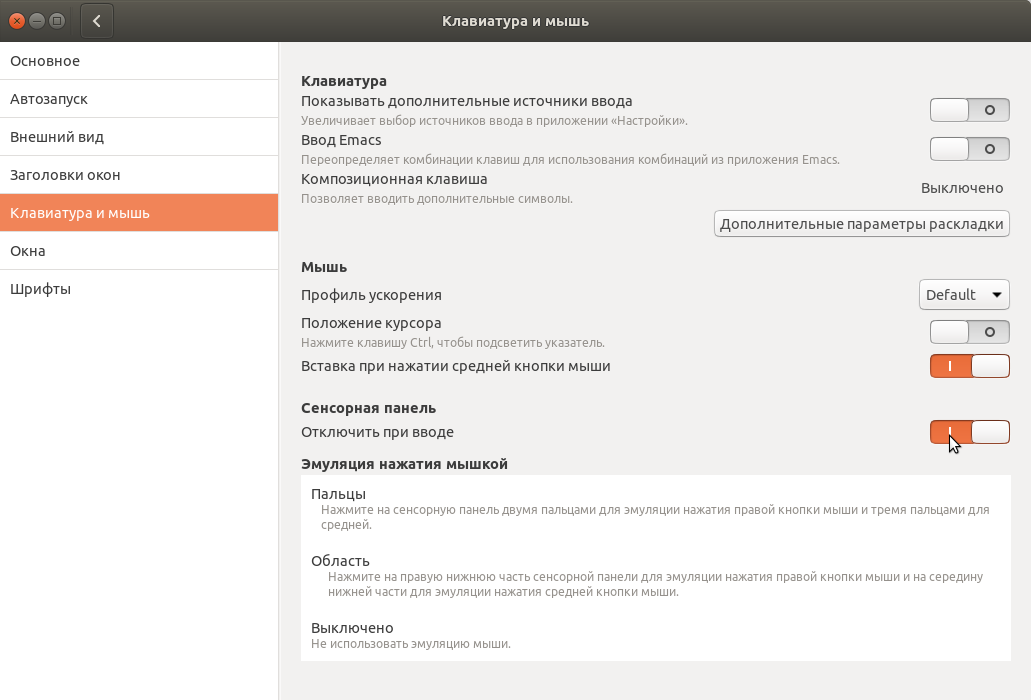Enable the Ввод Emacs switch
The width and height of the screenshot is (1031, 700).
[x=969, y=149]
